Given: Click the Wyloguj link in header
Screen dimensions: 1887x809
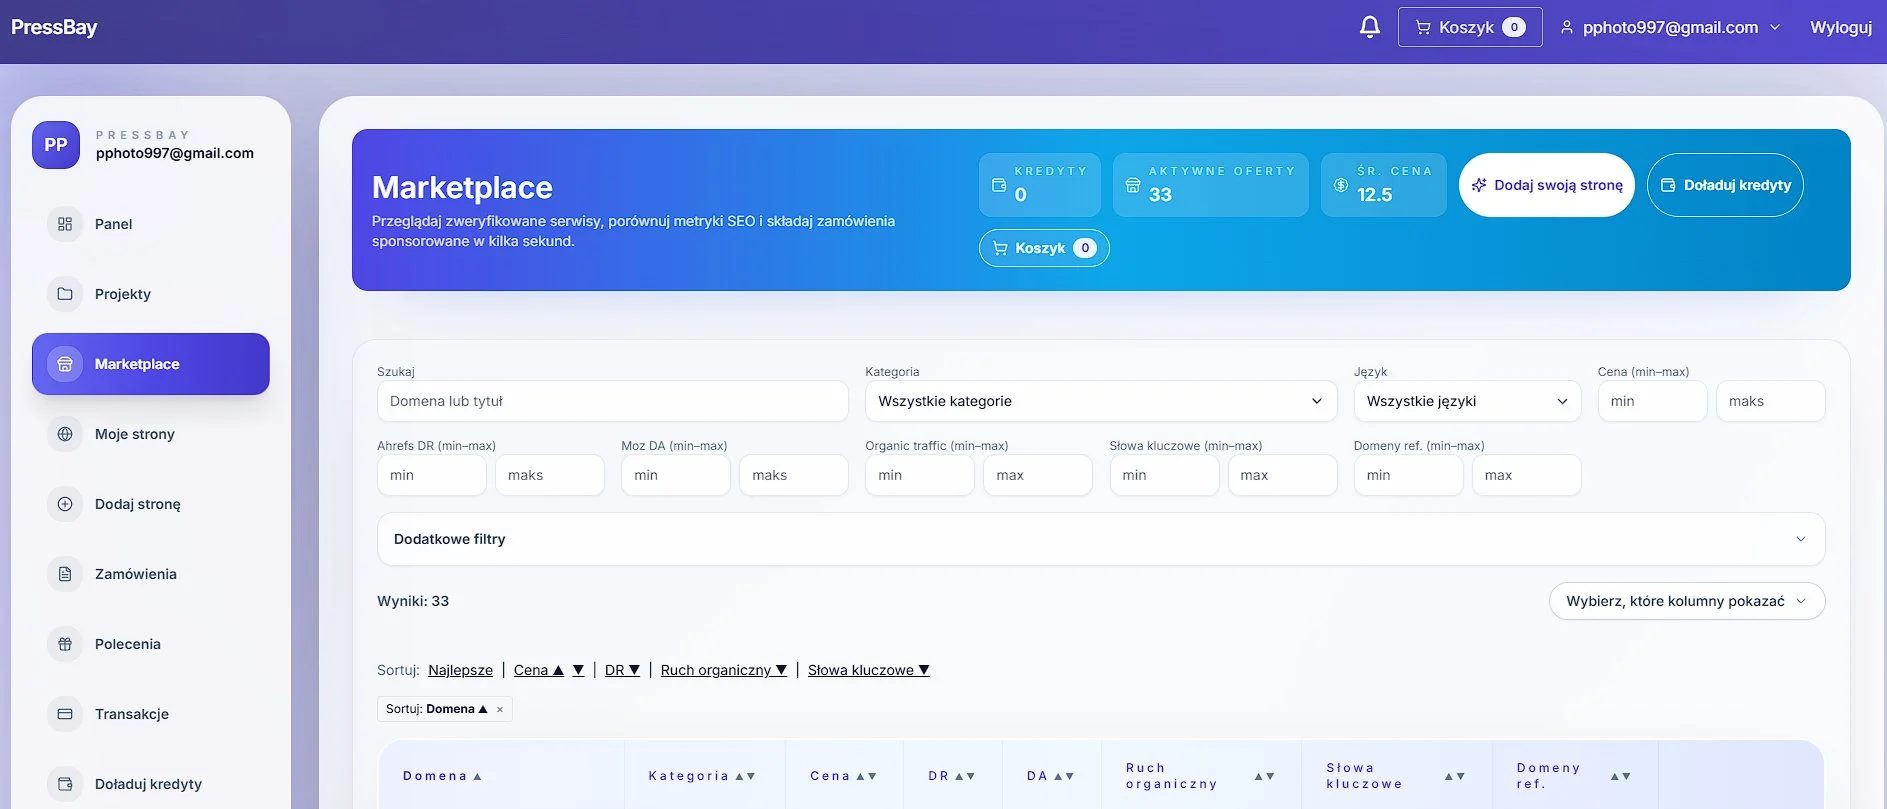Looking at the screenshot, I should pos(1840,27).
